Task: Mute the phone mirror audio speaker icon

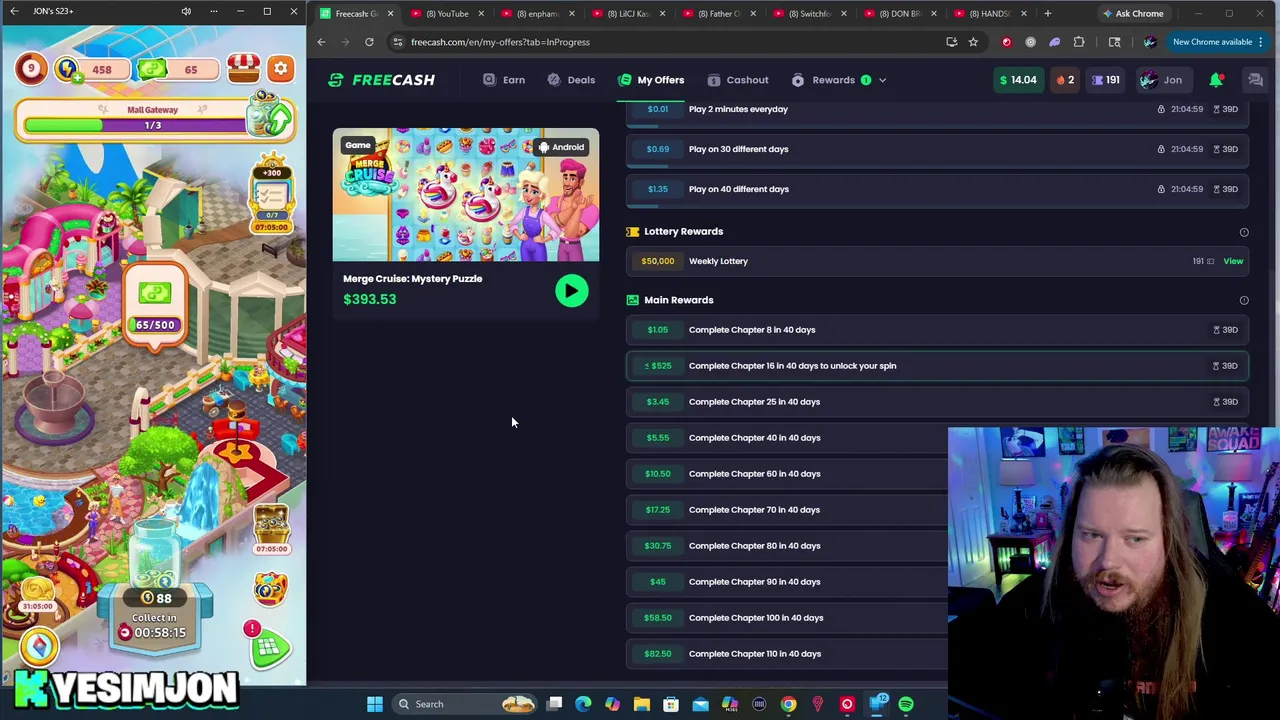Action: tap(186, 11)
